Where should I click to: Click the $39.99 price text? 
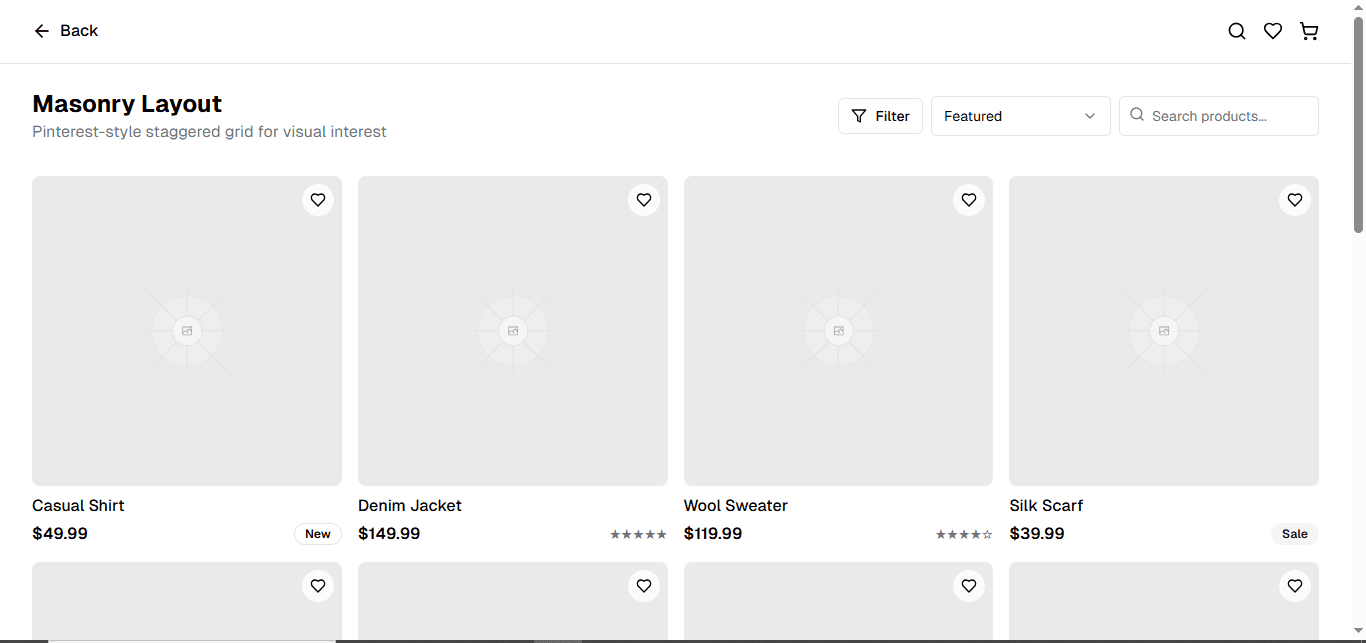click(1037, 534)
